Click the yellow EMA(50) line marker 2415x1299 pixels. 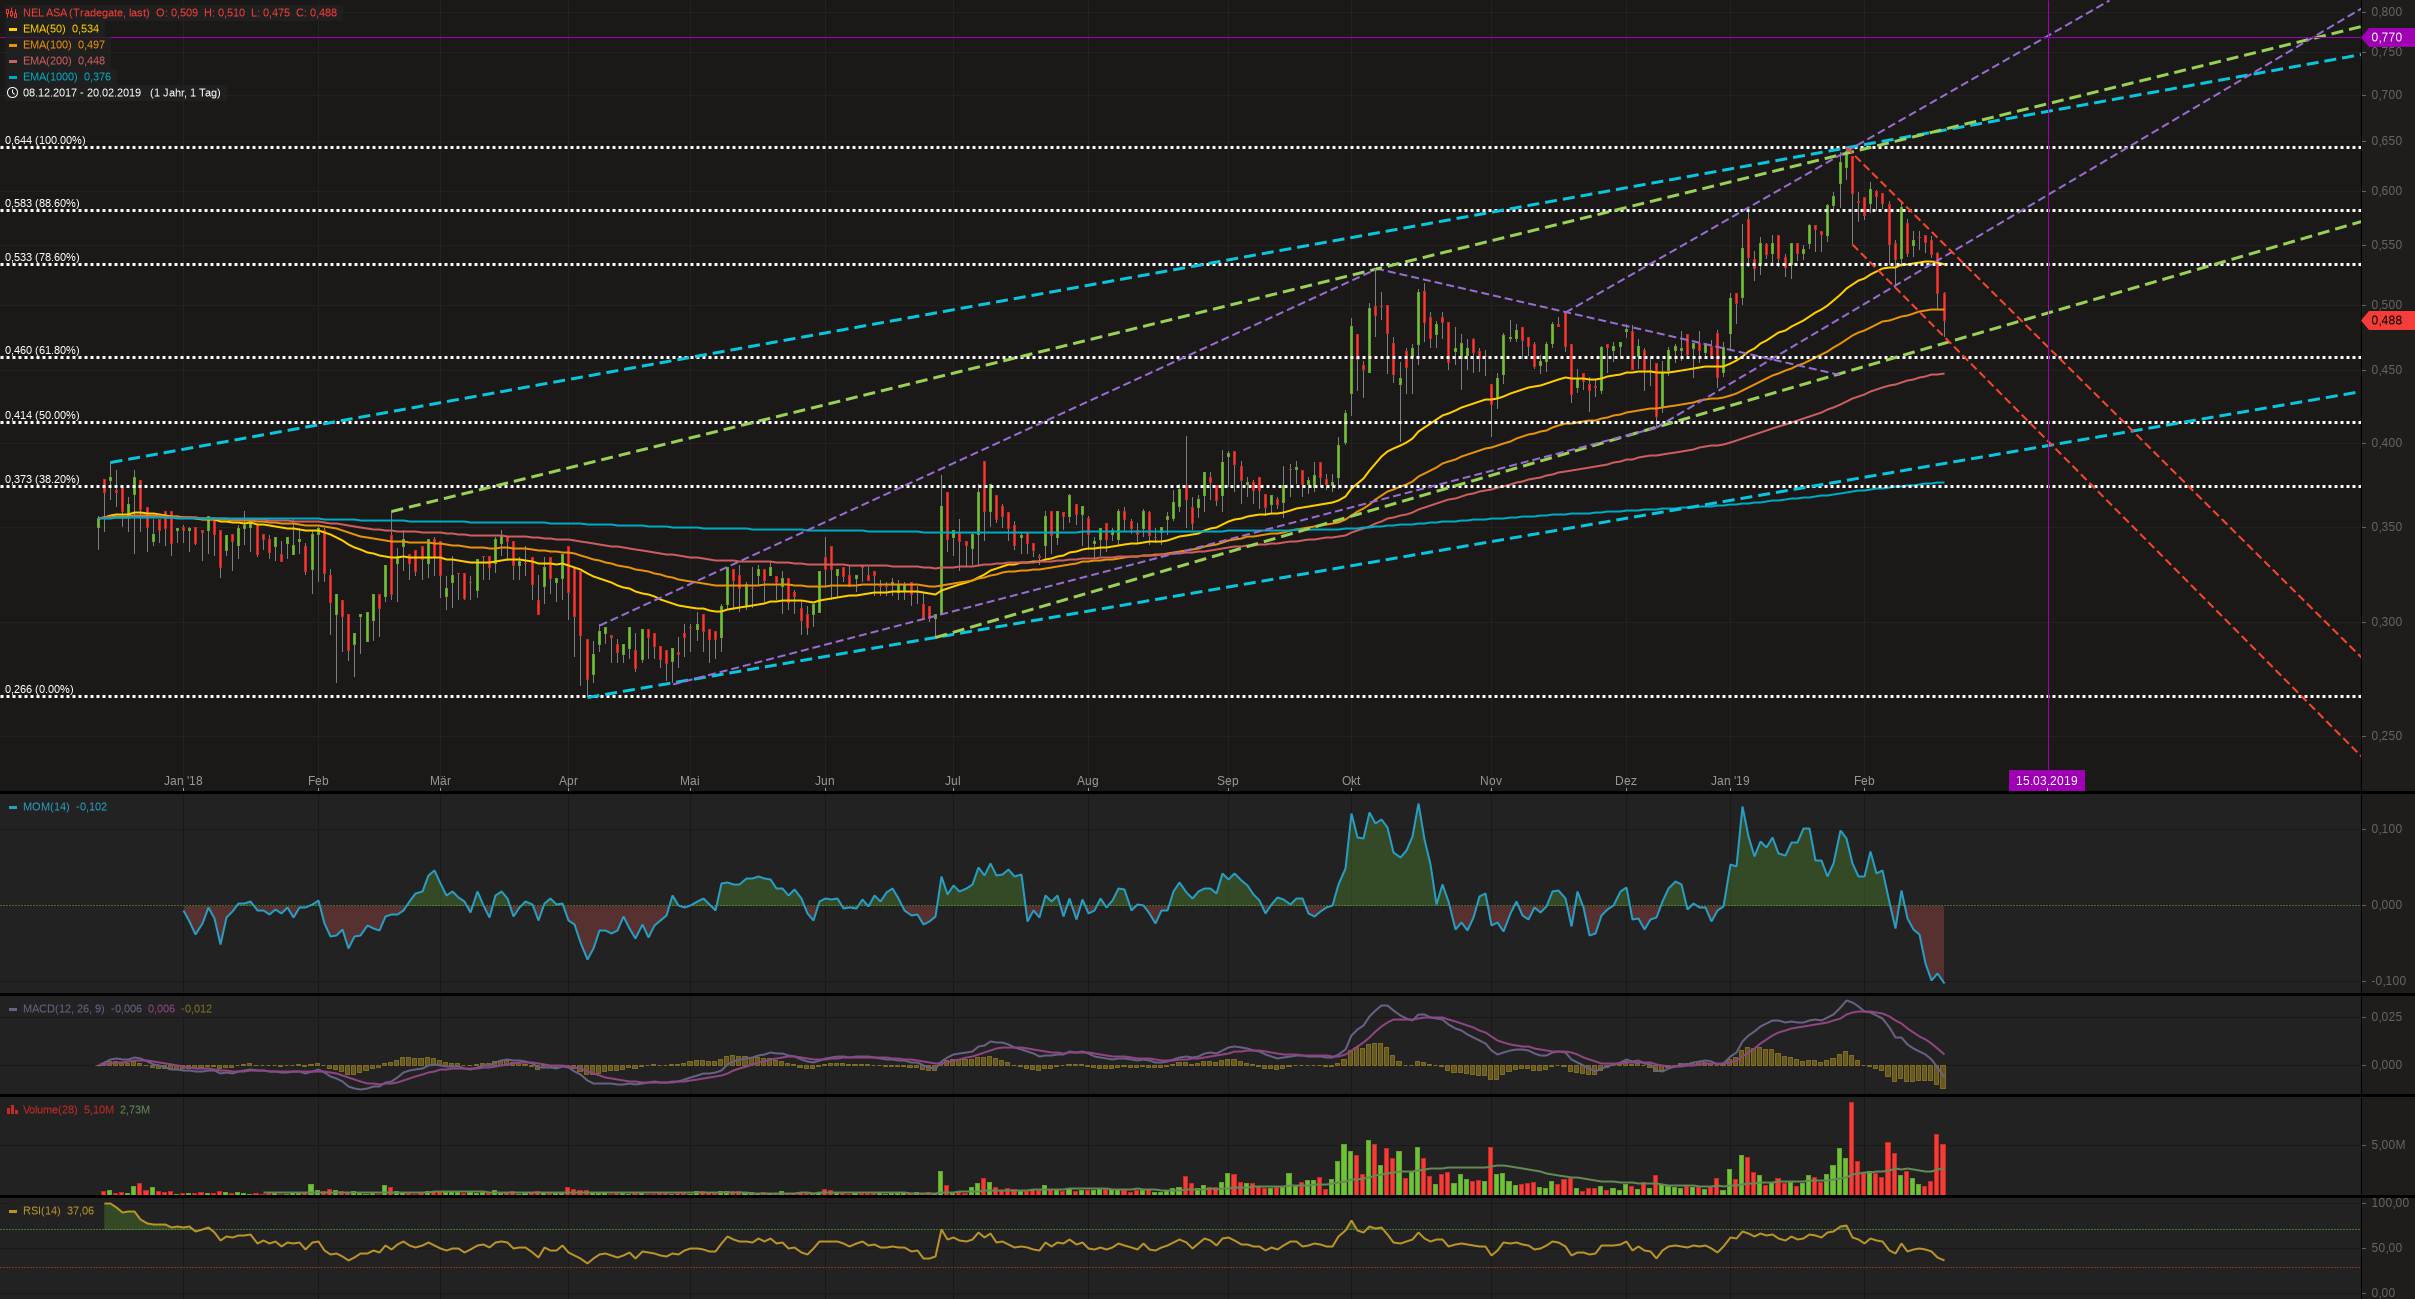[x=12, y=29]
